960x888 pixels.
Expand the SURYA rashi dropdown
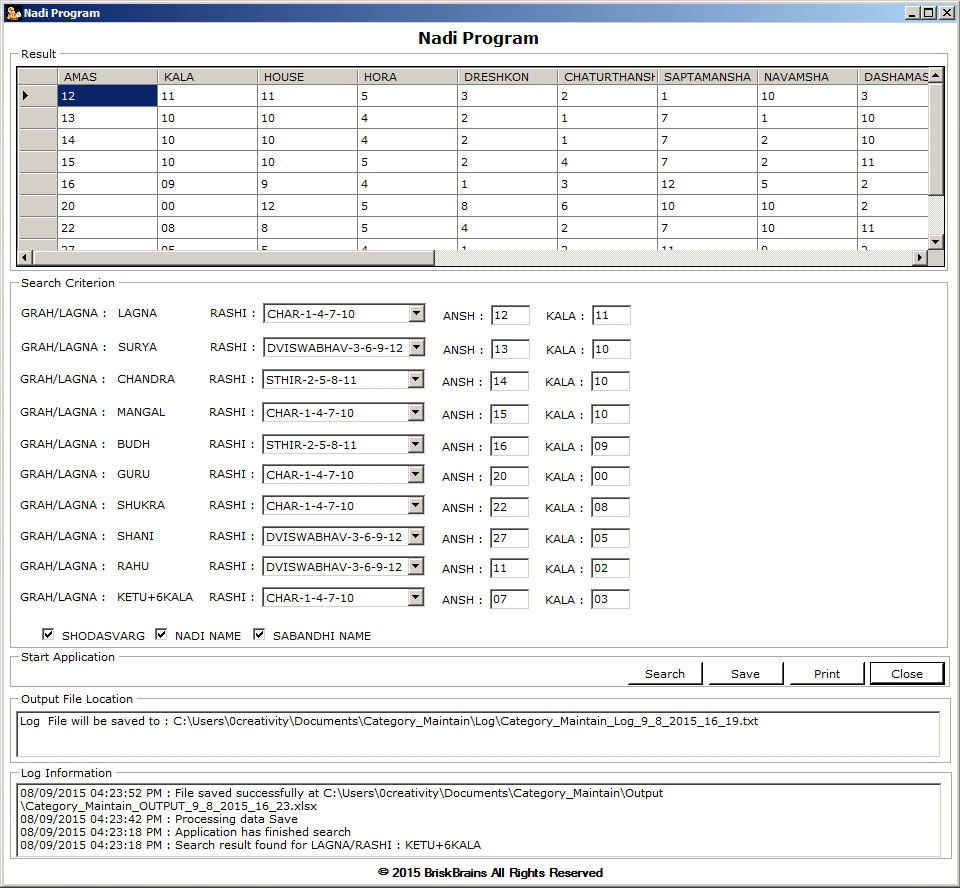point(416,347)
